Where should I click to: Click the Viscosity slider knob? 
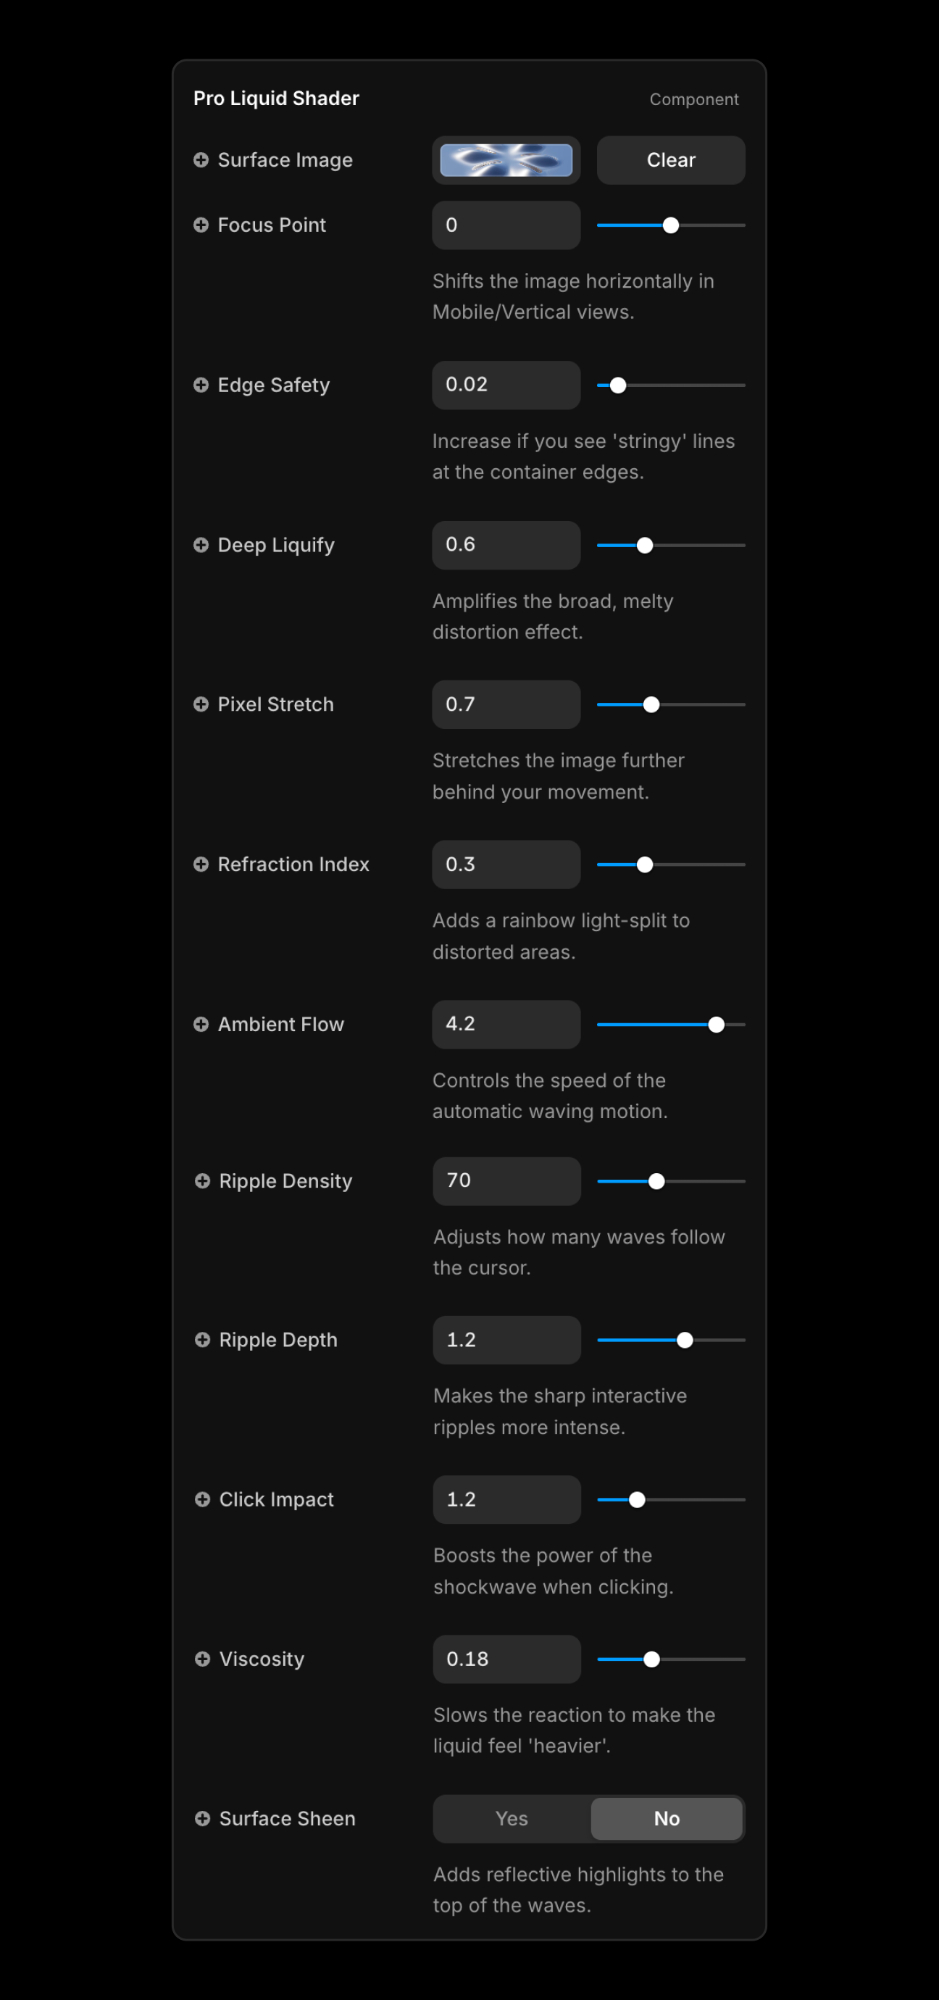pos(652,1659)
